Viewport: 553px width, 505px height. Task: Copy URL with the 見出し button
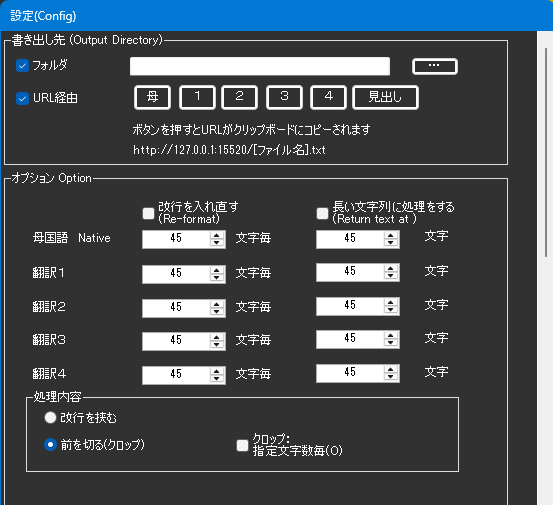pos(385,97)
